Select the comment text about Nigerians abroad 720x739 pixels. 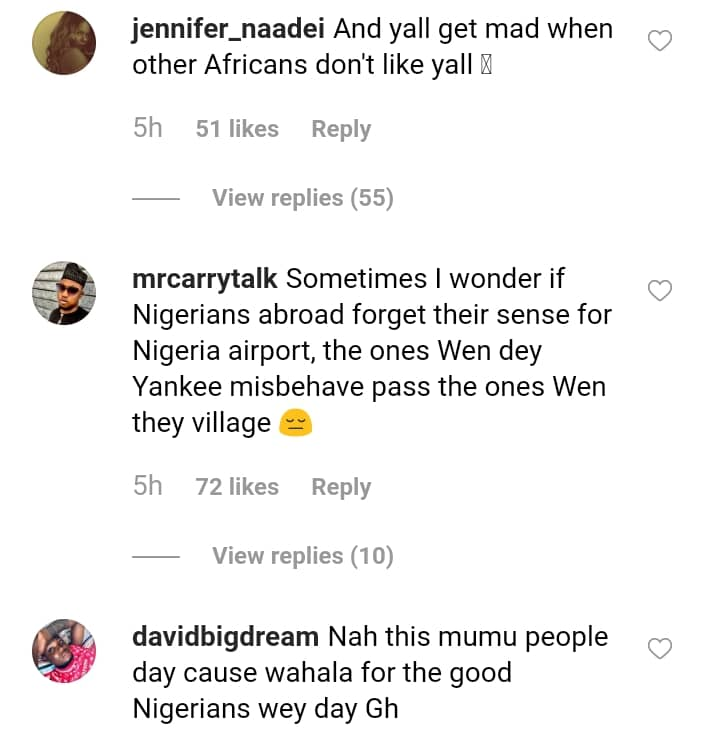[x=371, y=351]
